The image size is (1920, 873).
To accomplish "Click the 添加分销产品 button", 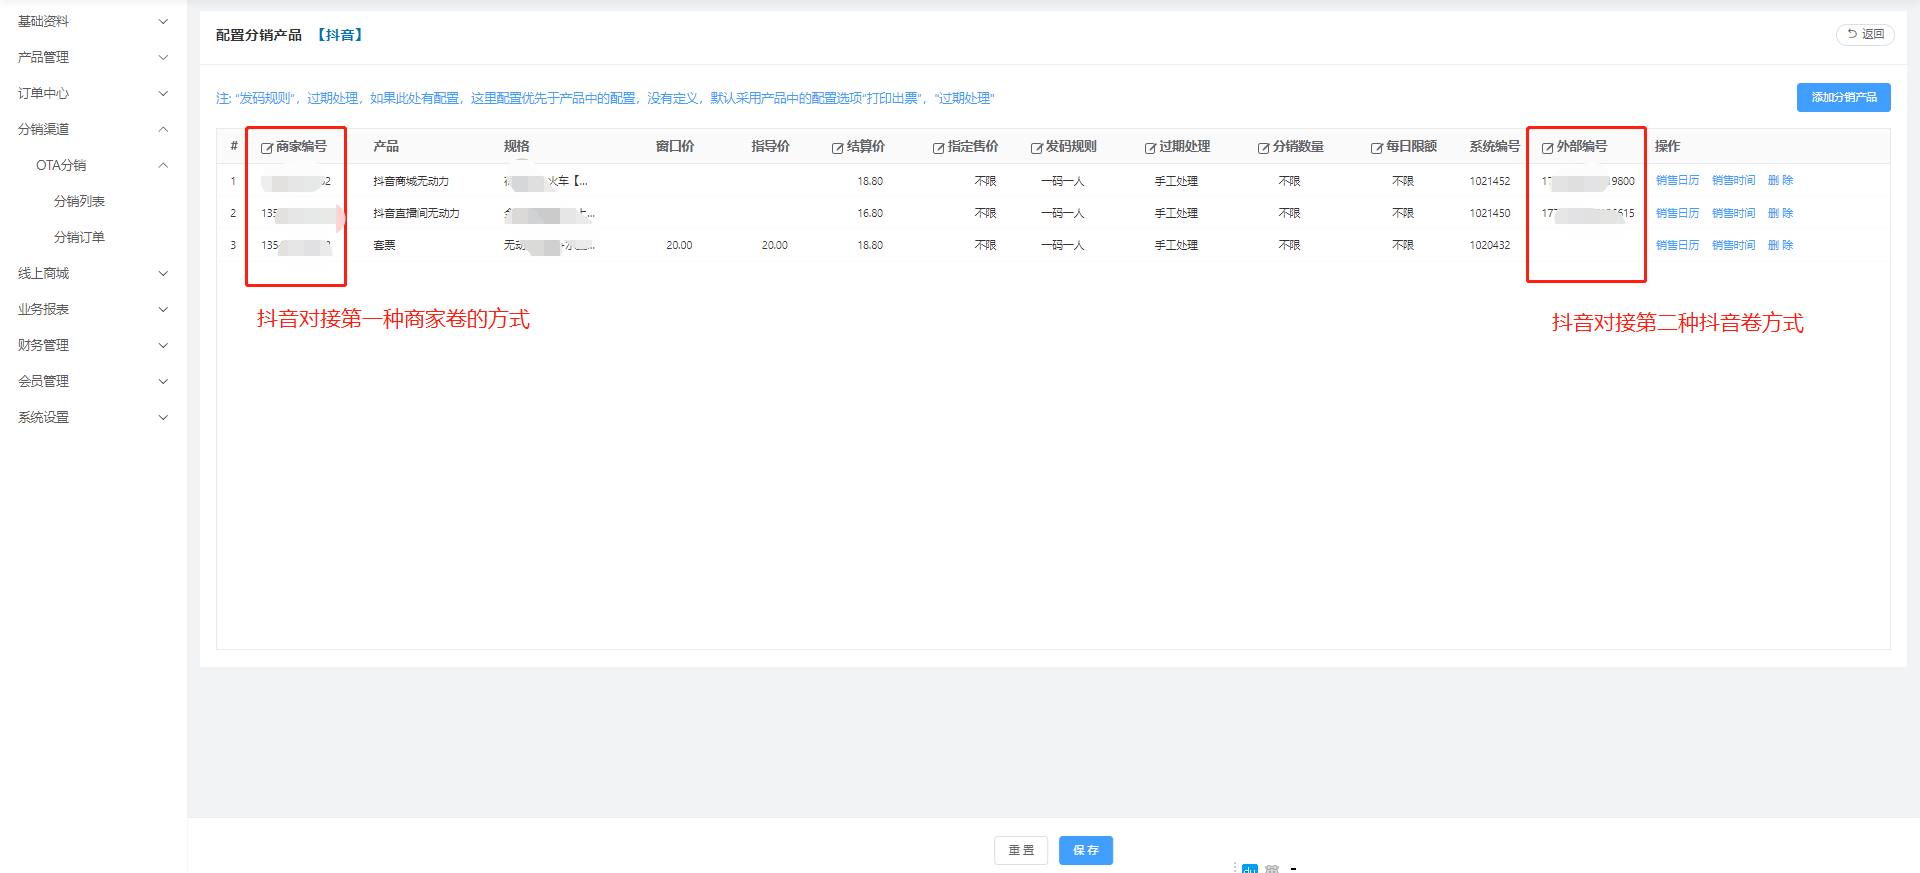I will (1843, 97).
